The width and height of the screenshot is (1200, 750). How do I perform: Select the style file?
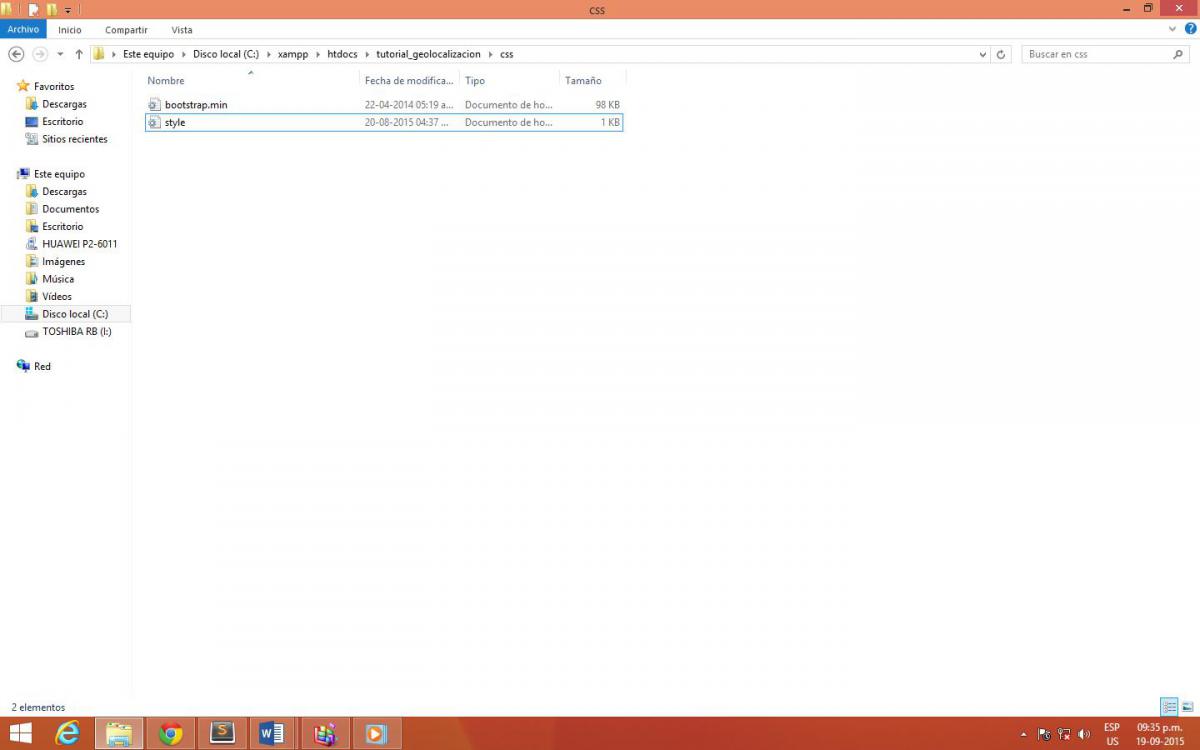pyautogui.click(x=384, y=122)
